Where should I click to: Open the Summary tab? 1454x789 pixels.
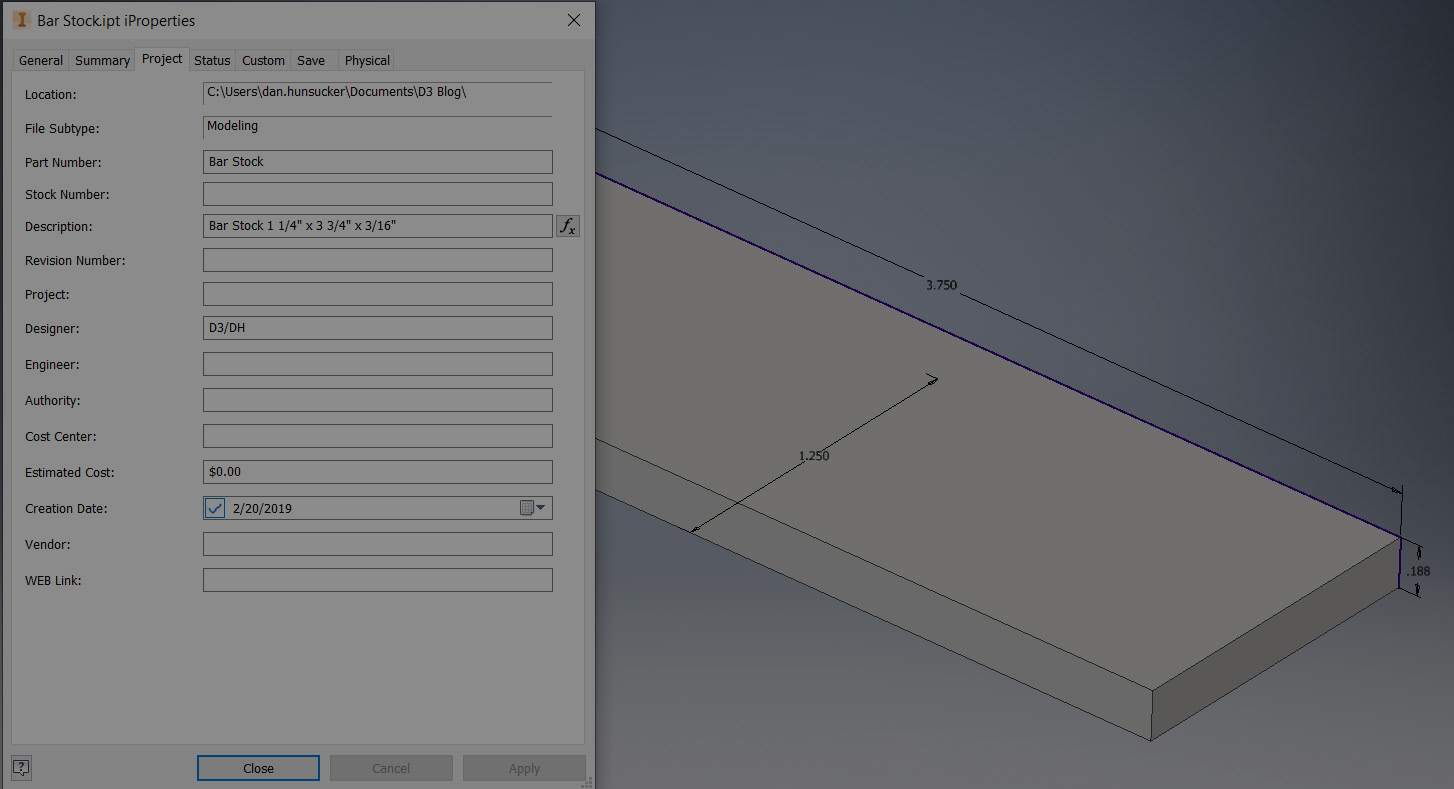pos(102,61)
